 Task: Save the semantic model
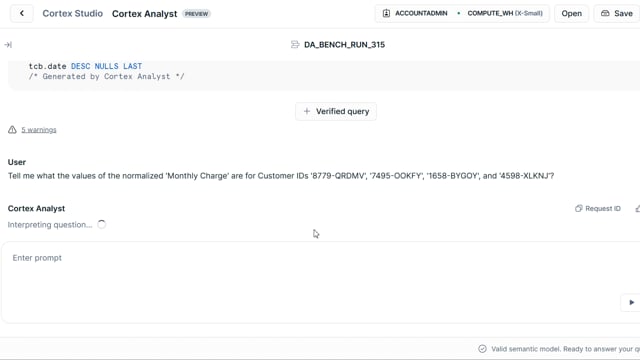pos(617,13)
